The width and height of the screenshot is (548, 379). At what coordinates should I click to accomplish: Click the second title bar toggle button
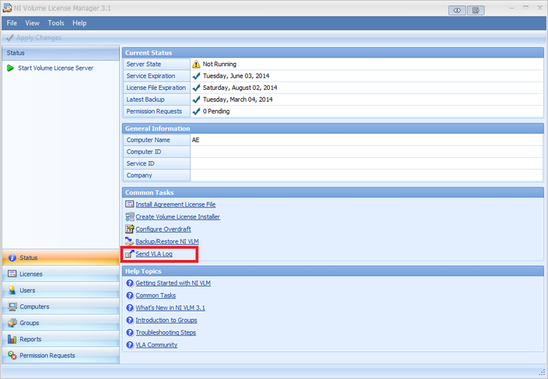coord(476,10)
